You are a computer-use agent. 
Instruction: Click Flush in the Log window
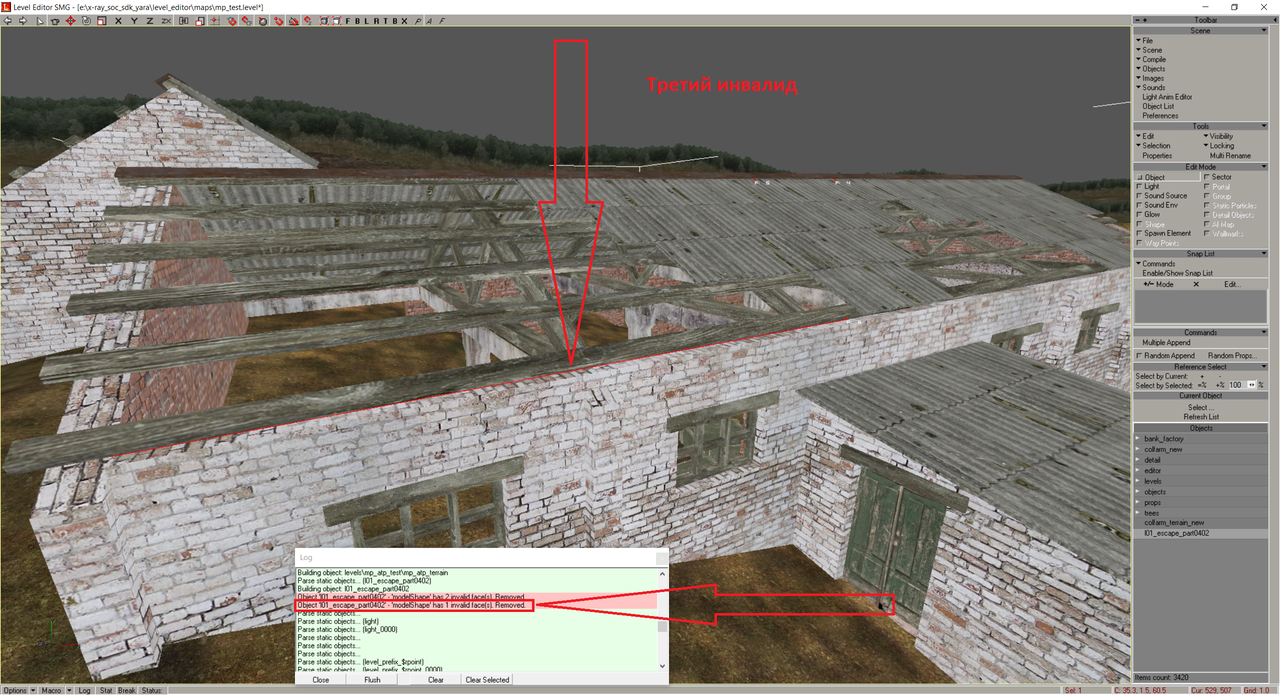click(372, 680)
